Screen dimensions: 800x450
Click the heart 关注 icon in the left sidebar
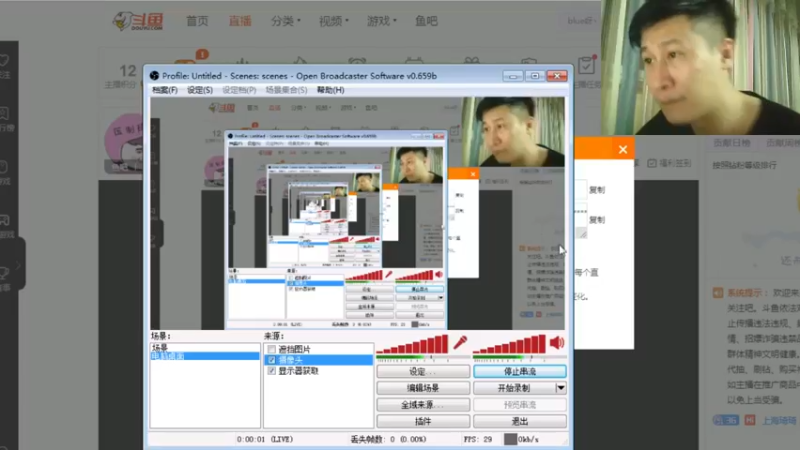point(5,60)
